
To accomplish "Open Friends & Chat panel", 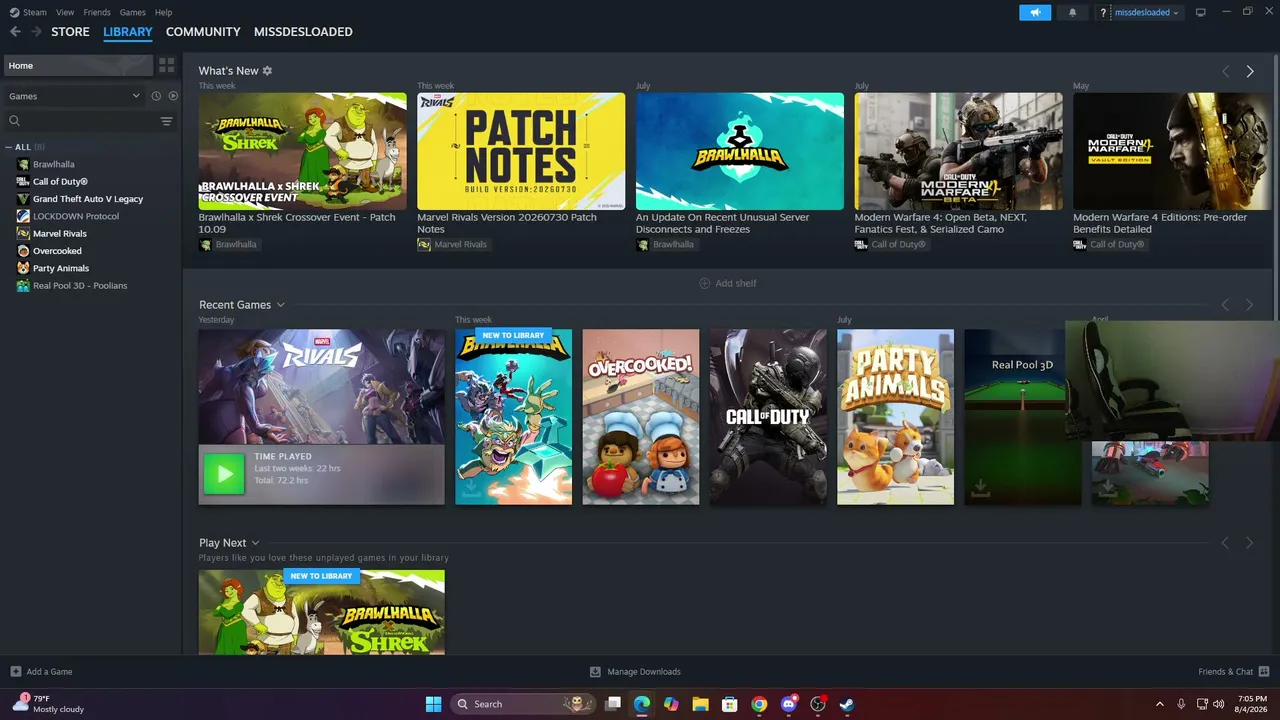I will 1234,672.
